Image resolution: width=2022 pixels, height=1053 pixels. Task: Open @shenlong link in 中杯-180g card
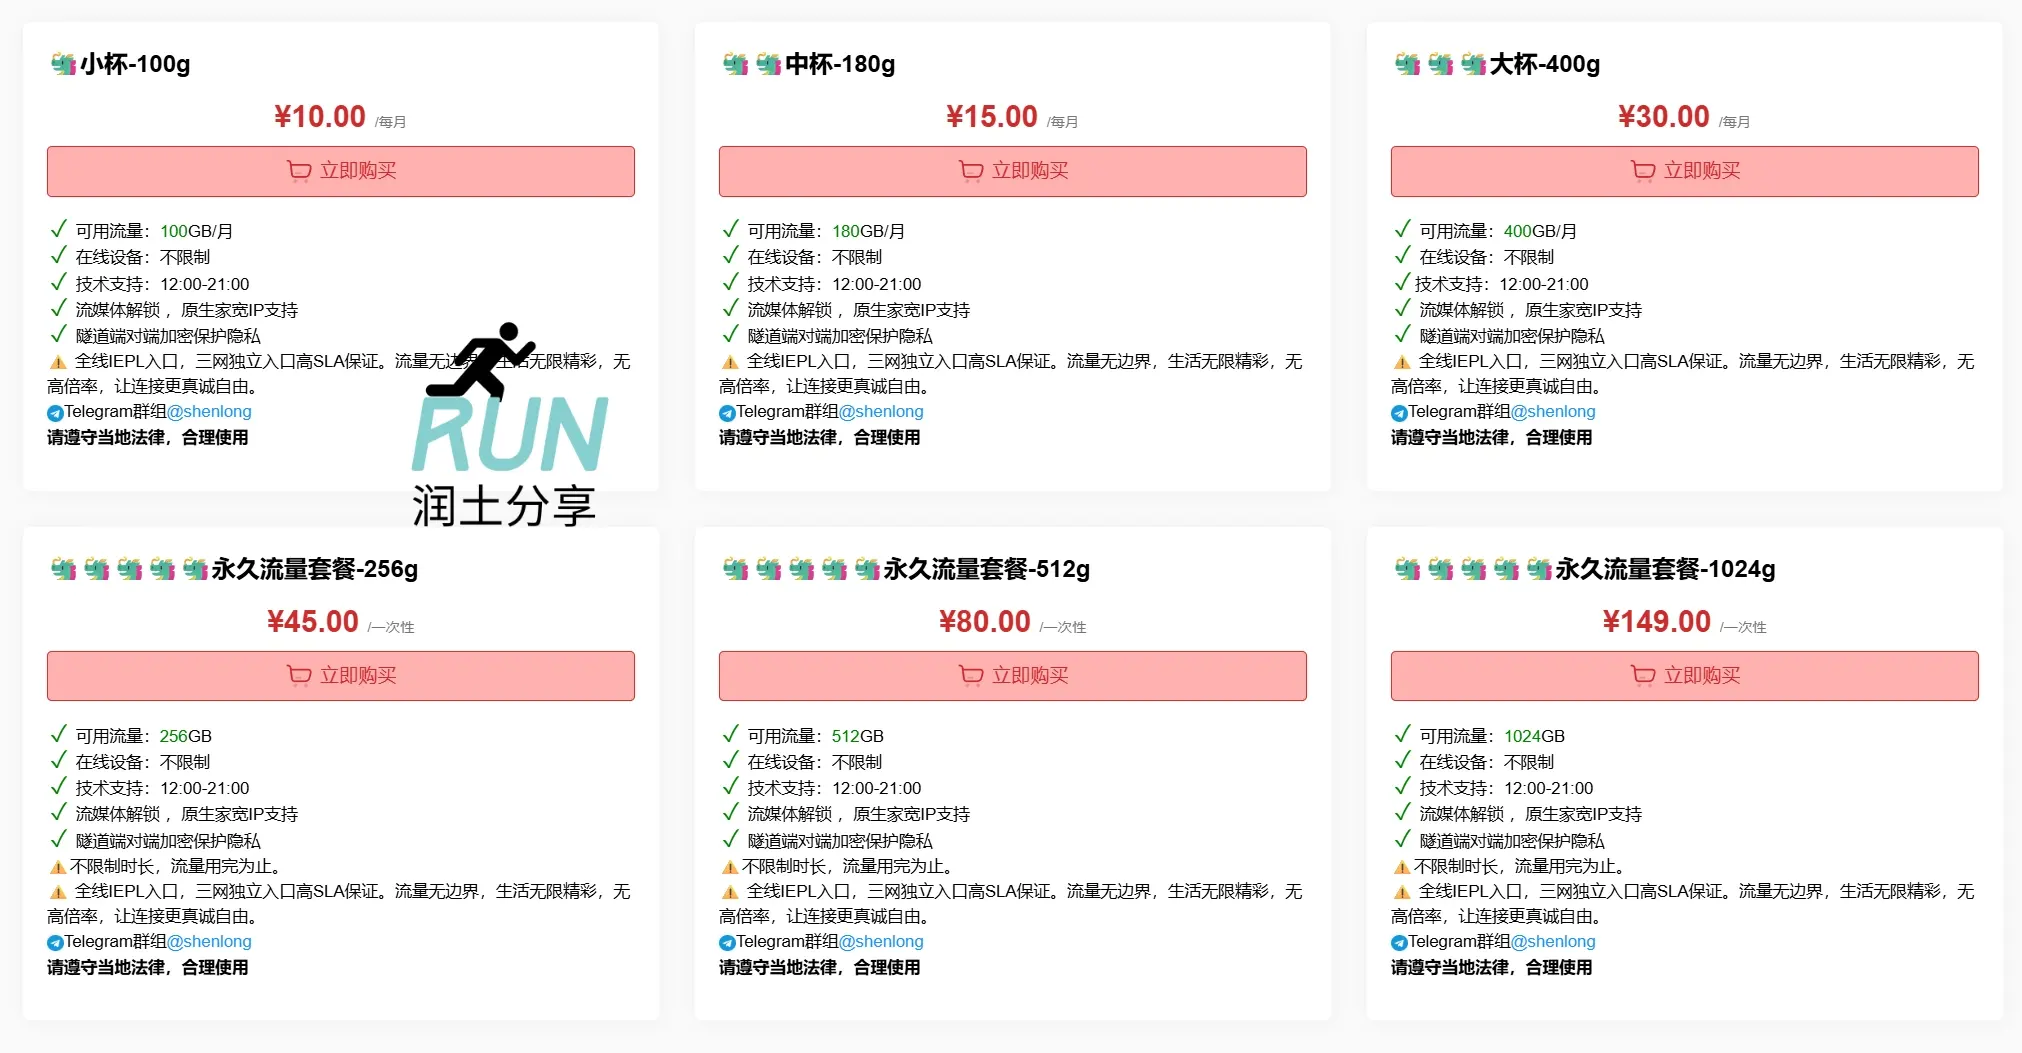point(881,412)
